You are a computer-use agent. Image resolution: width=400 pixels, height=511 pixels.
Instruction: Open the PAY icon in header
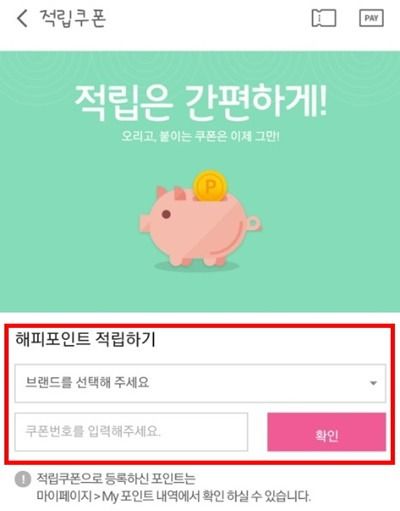(x=371, y=18)
